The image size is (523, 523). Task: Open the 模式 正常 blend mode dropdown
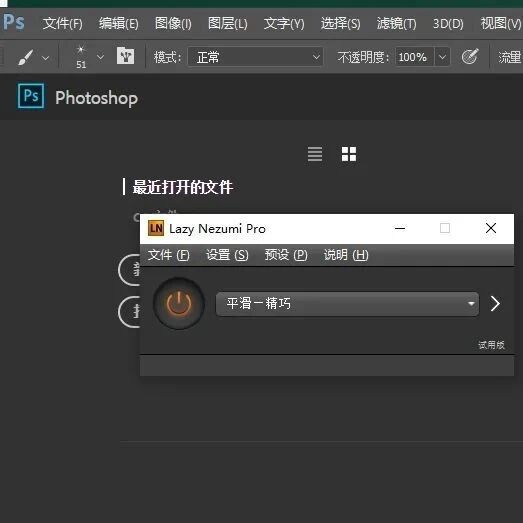coord(255,57)
